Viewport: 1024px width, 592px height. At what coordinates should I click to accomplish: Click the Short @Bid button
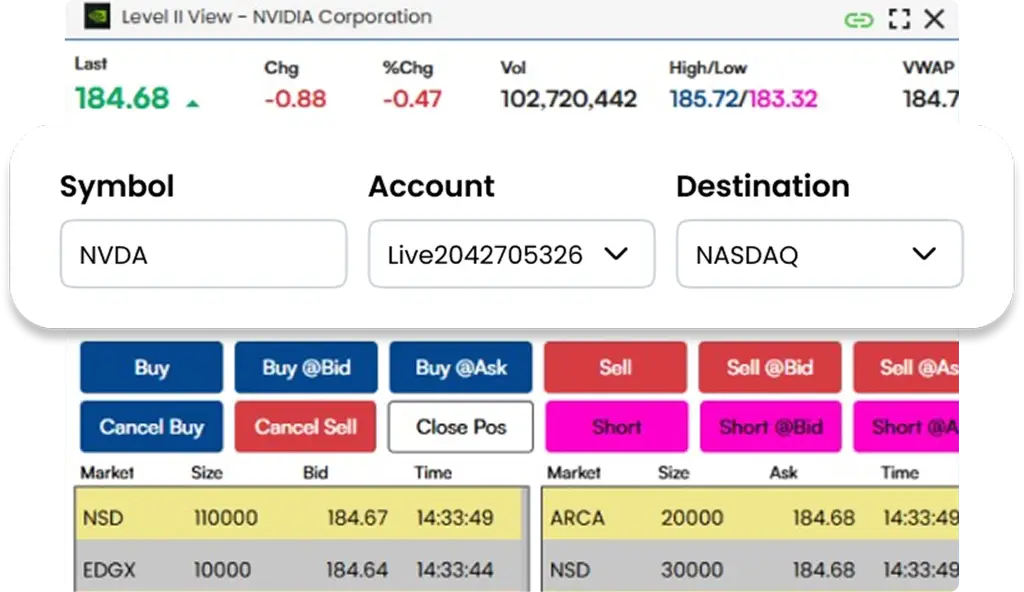[771, 427]
